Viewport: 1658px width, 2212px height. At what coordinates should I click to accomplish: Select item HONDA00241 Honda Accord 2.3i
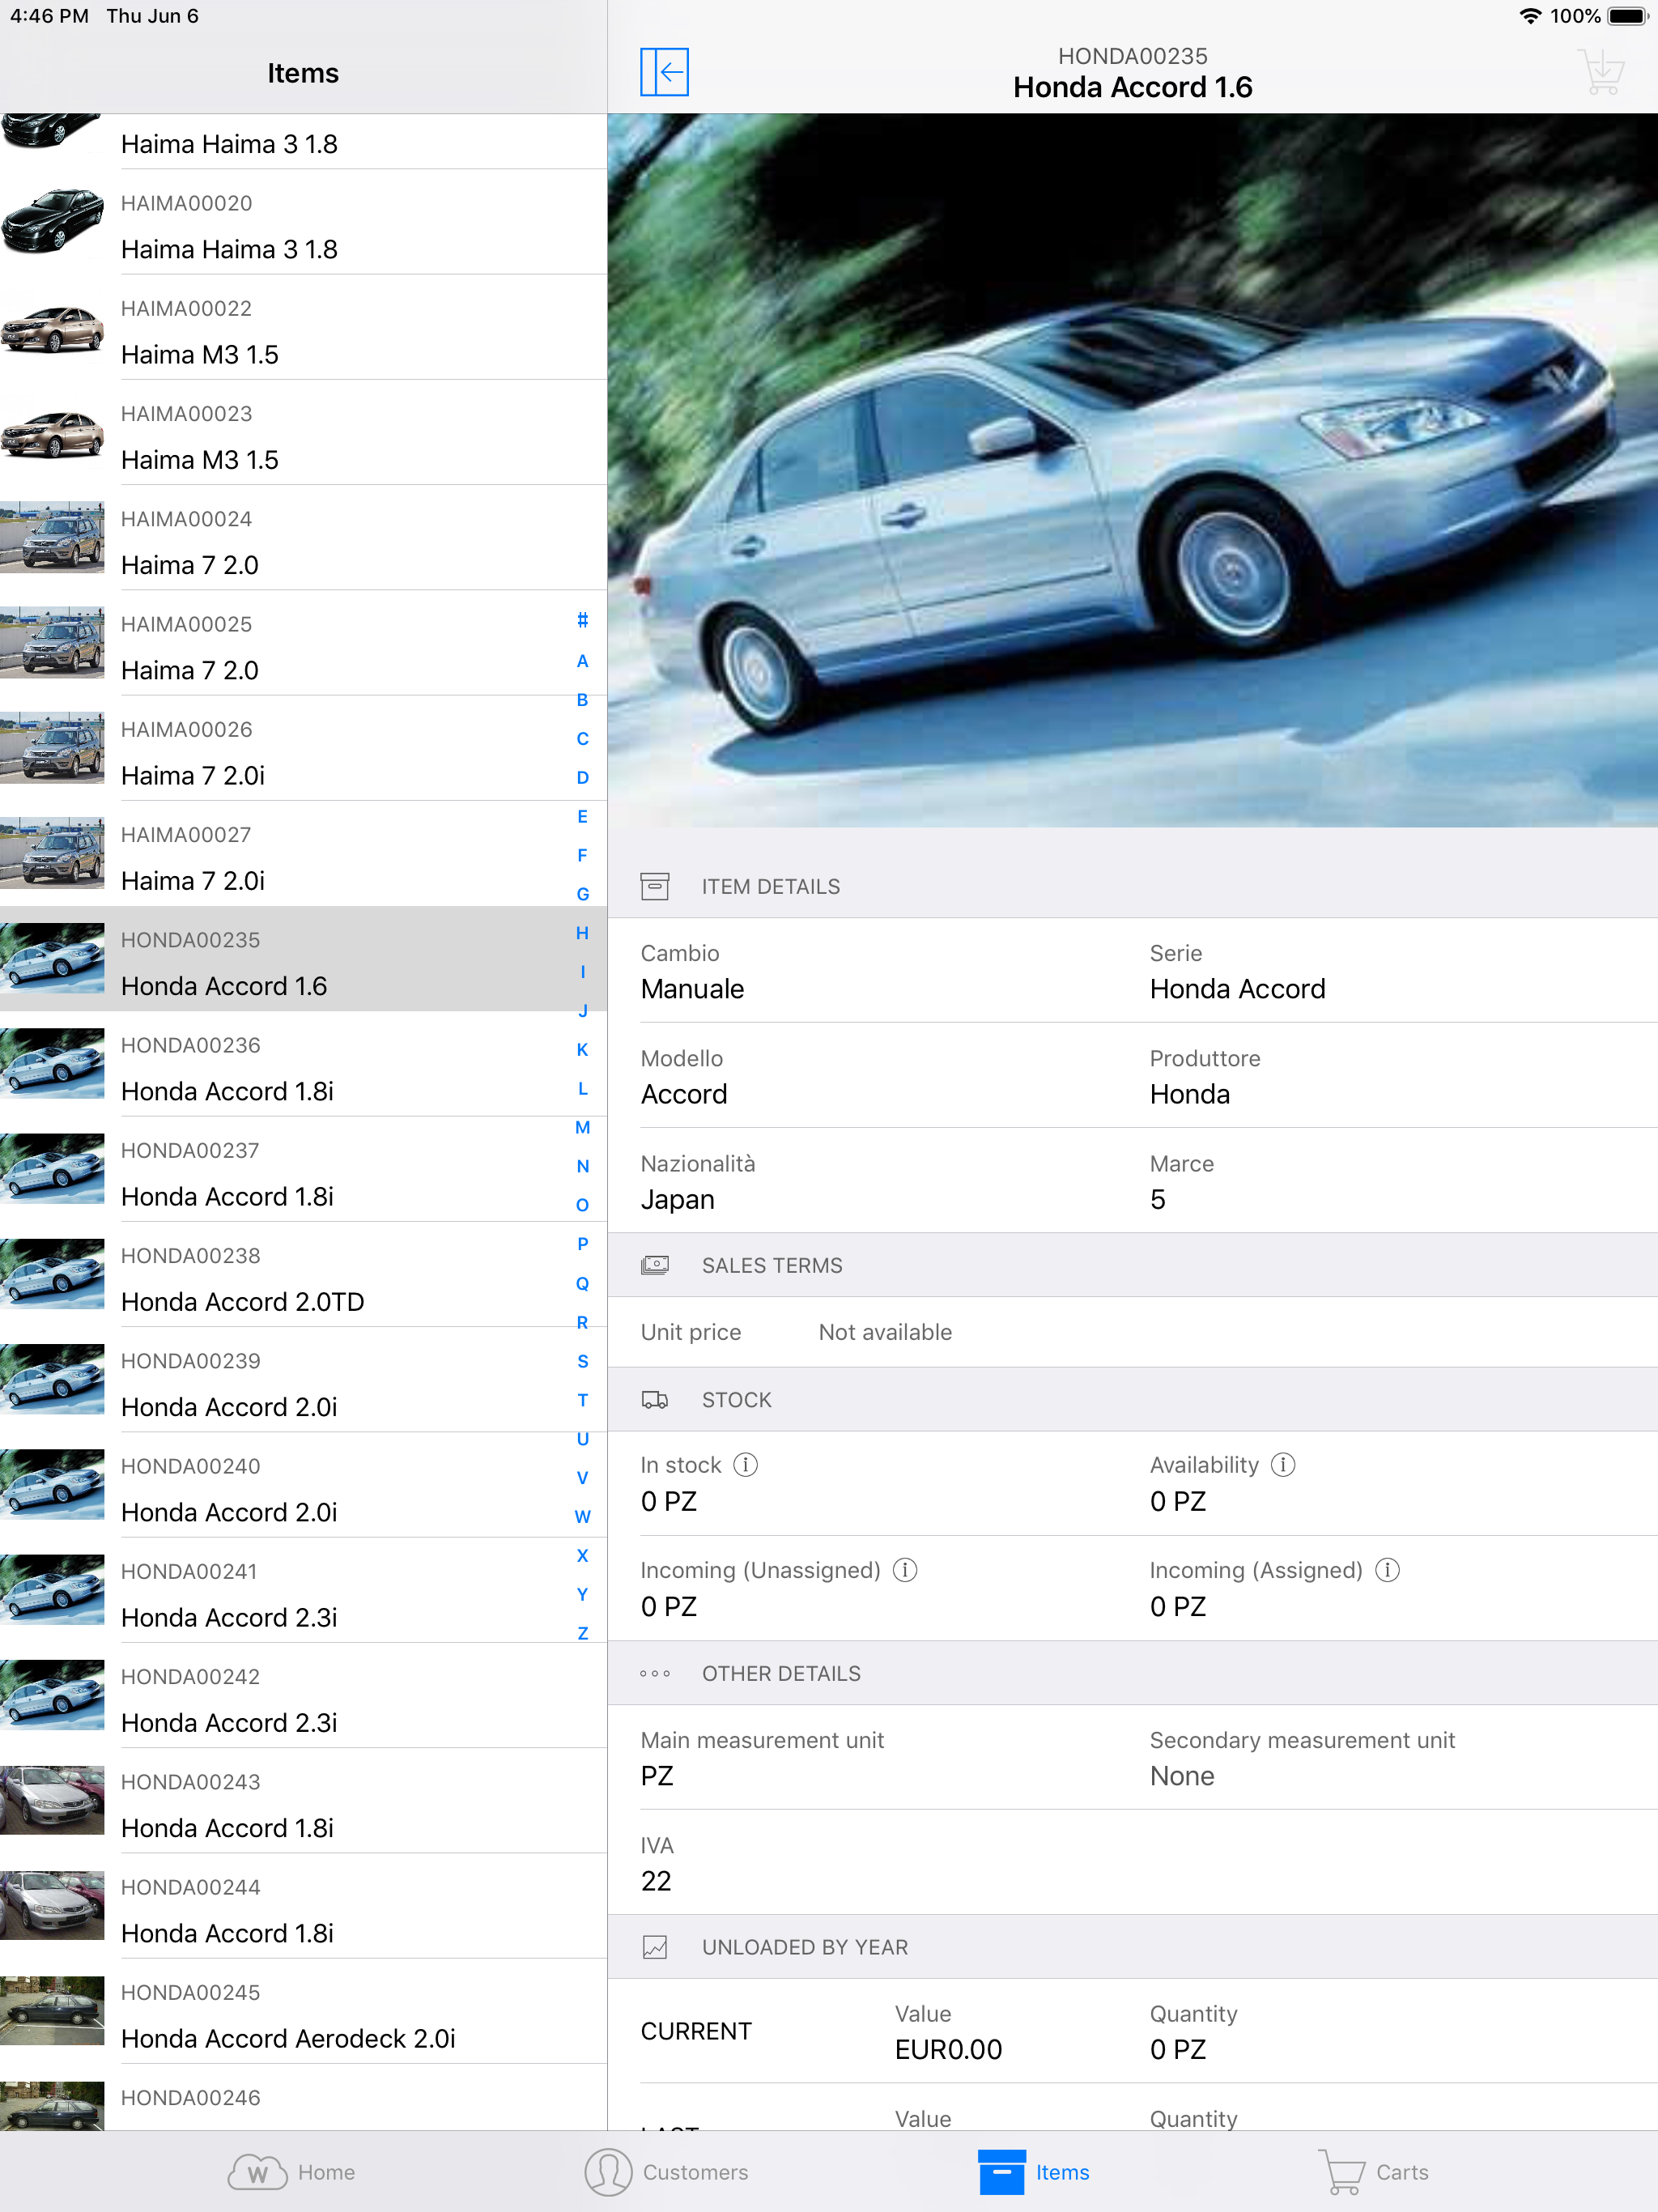pos(303,1590)
